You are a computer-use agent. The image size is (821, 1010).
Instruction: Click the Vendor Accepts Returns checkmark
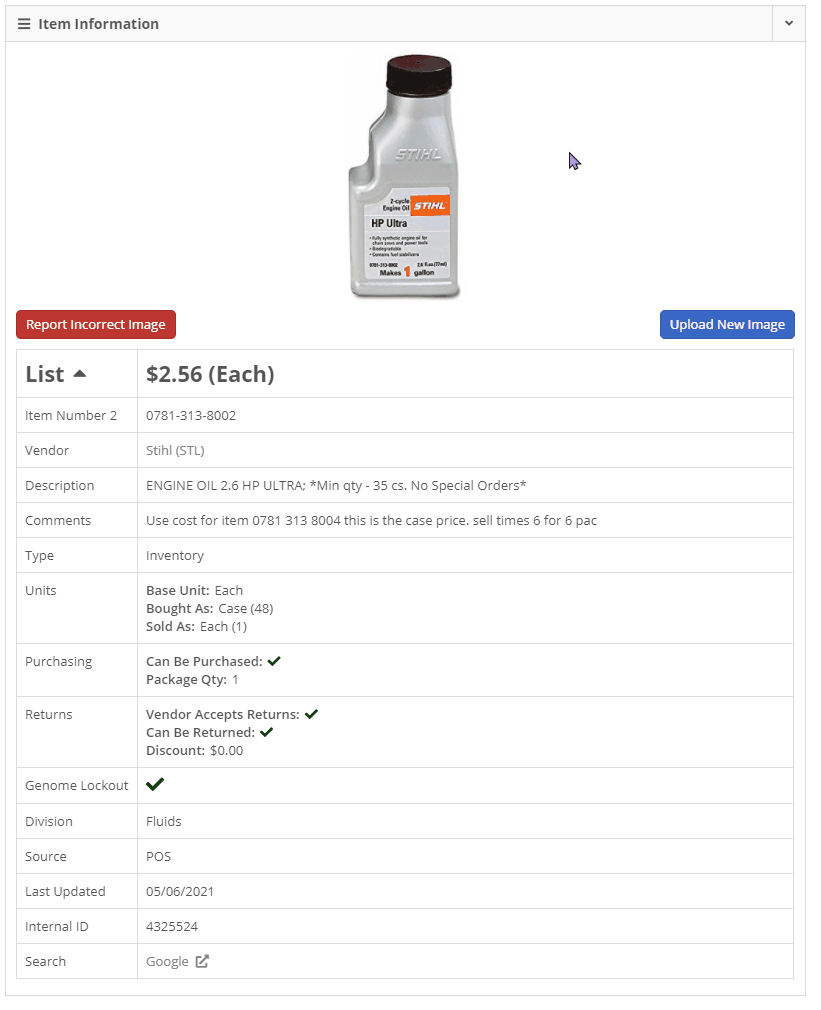pos(312,714)
